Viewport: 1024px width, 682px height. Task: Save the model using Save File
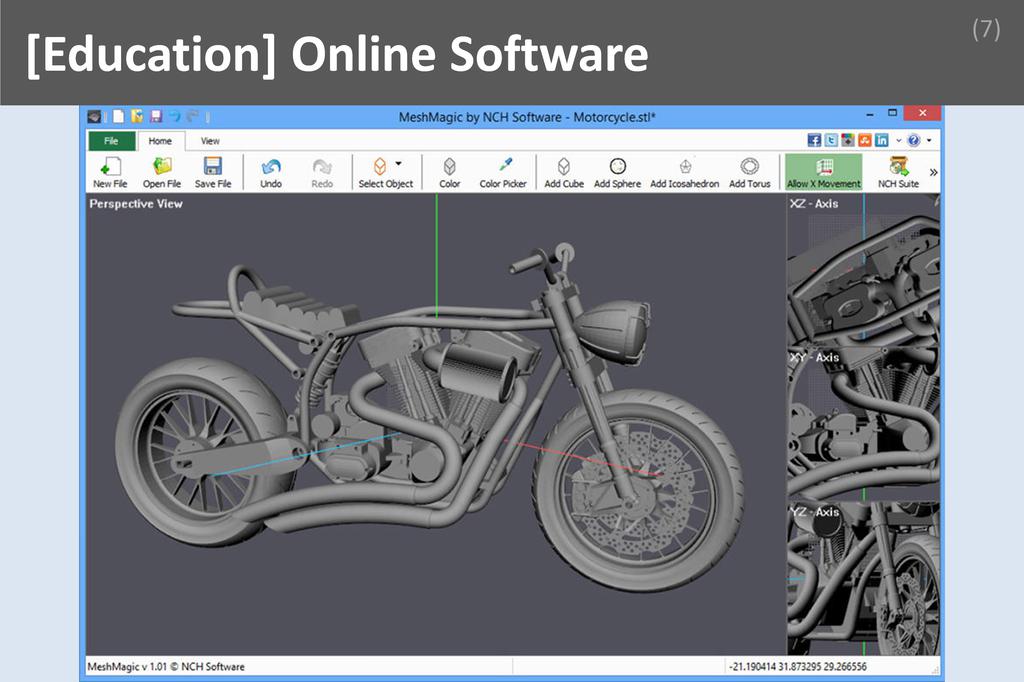(212, 171)
